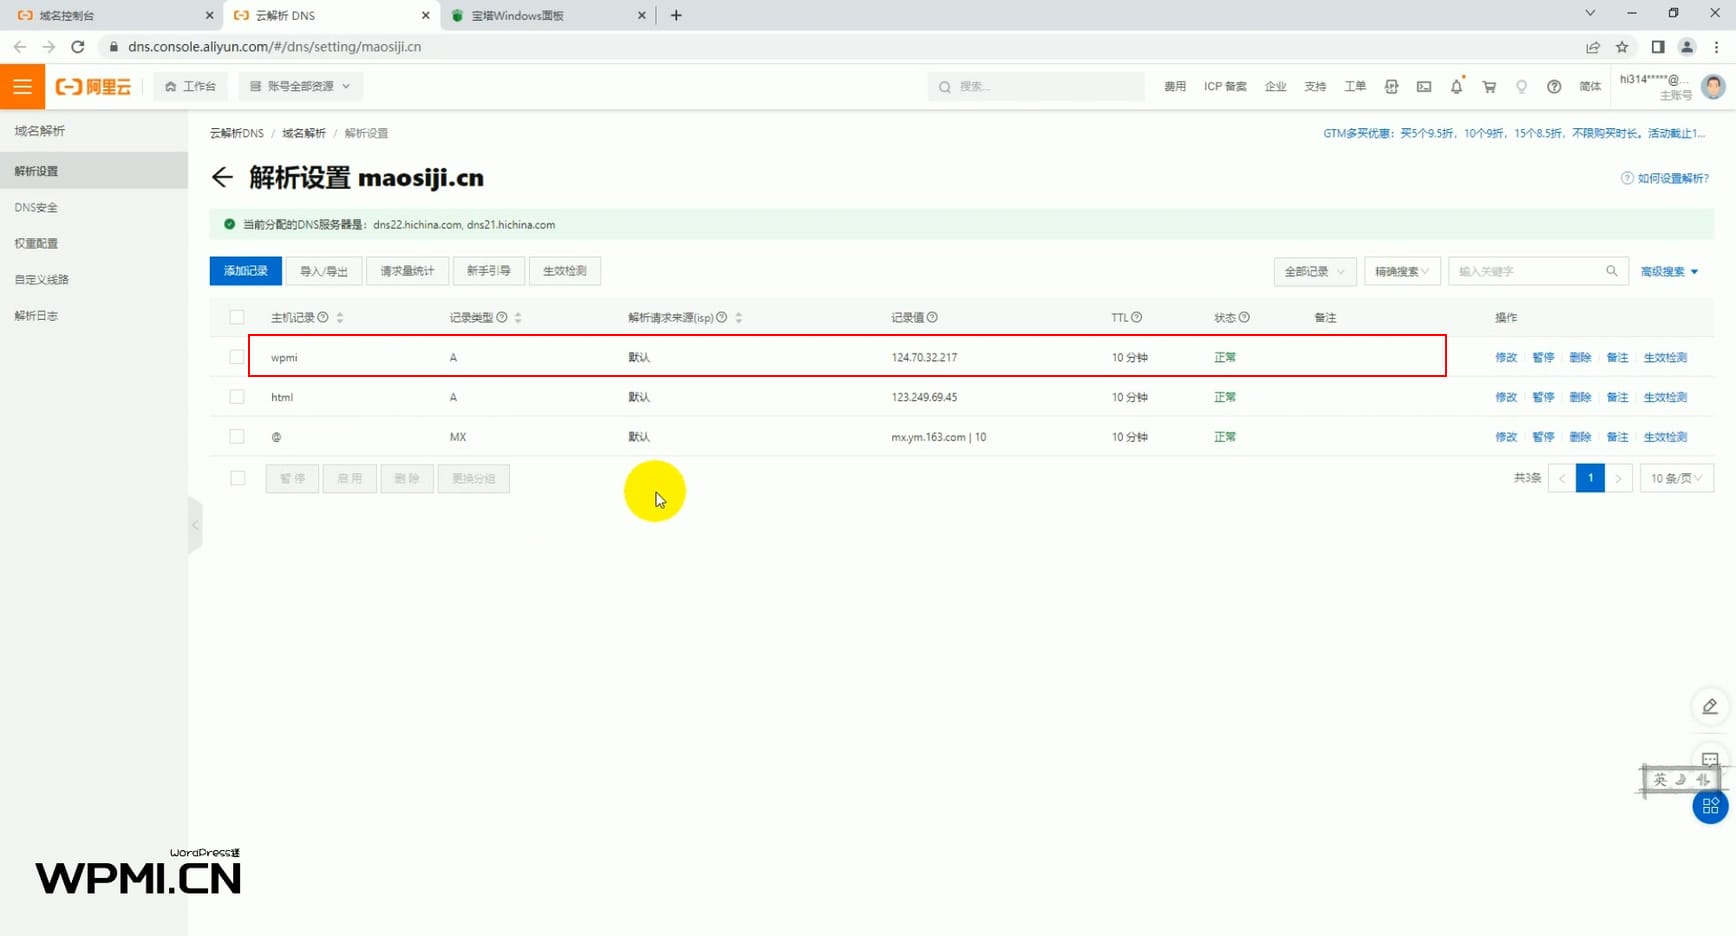Viewport: 1736px width, 936px height.
Task: Open the 10 条/页 page size dropdown
Action: [x=1676, y=478]
